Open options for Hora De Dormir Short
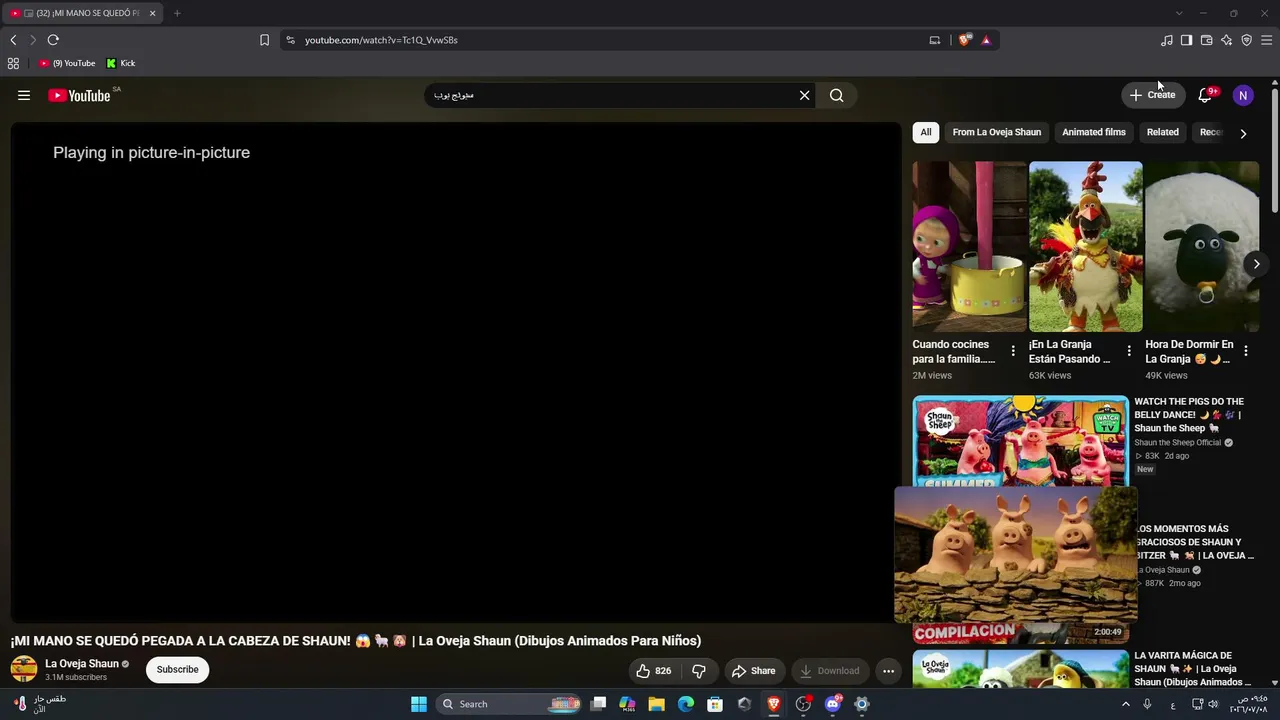Screen dimensions: 1280x720 pos(1246,351)
